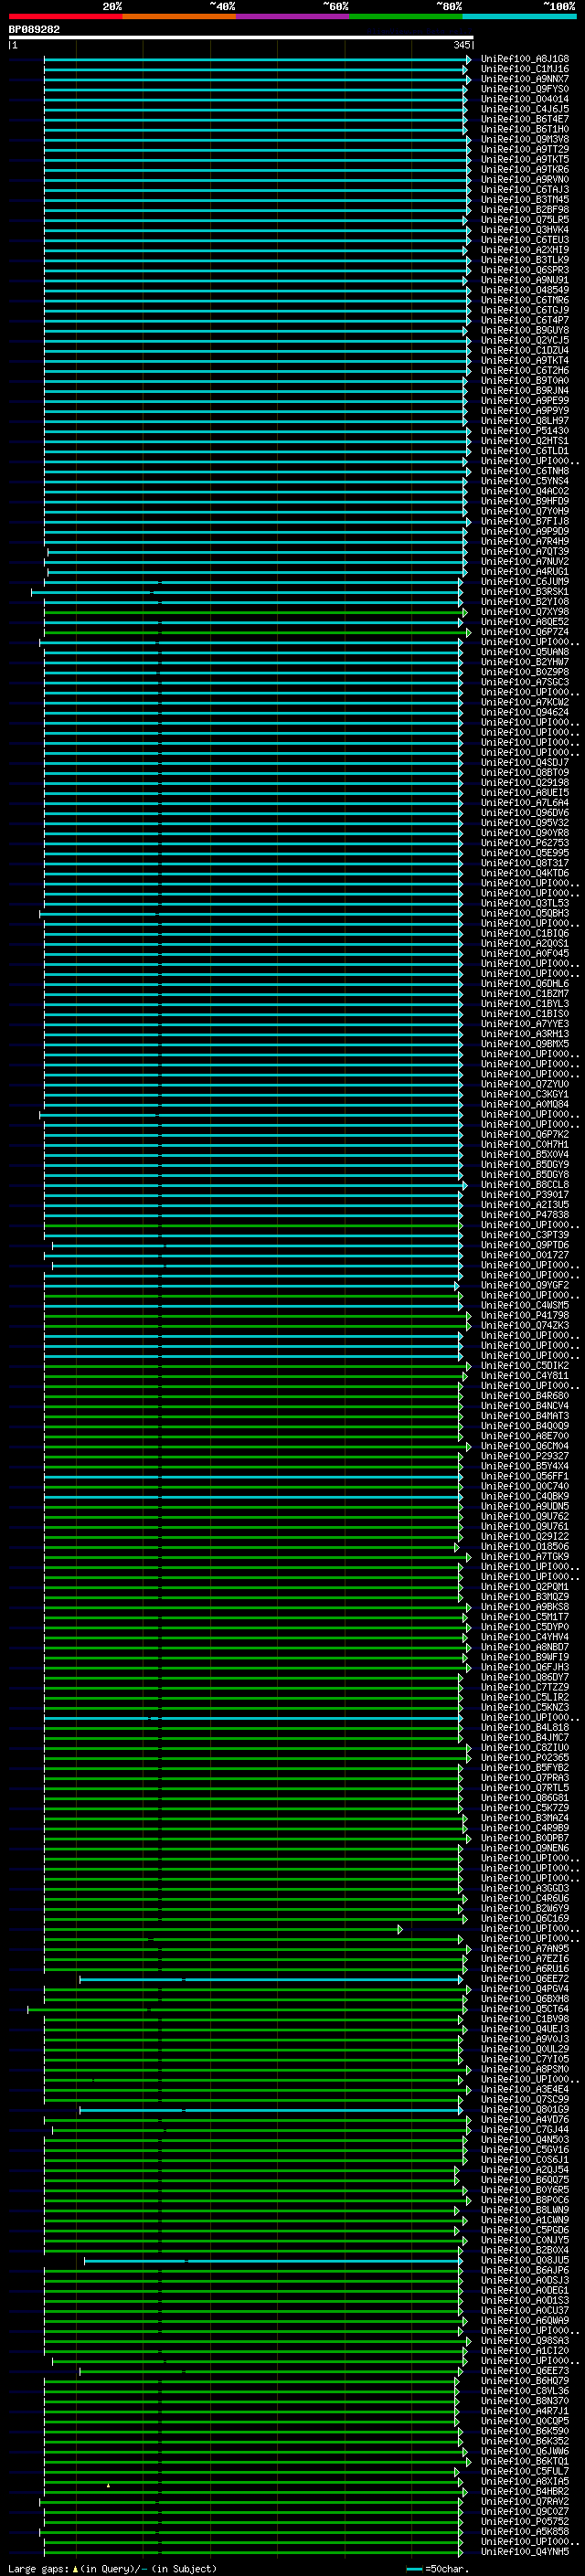This screenshot has height=2576, width=585.
Task: Select the UniRef100_A7KCW2 label
Action: [x=525, y=702]
